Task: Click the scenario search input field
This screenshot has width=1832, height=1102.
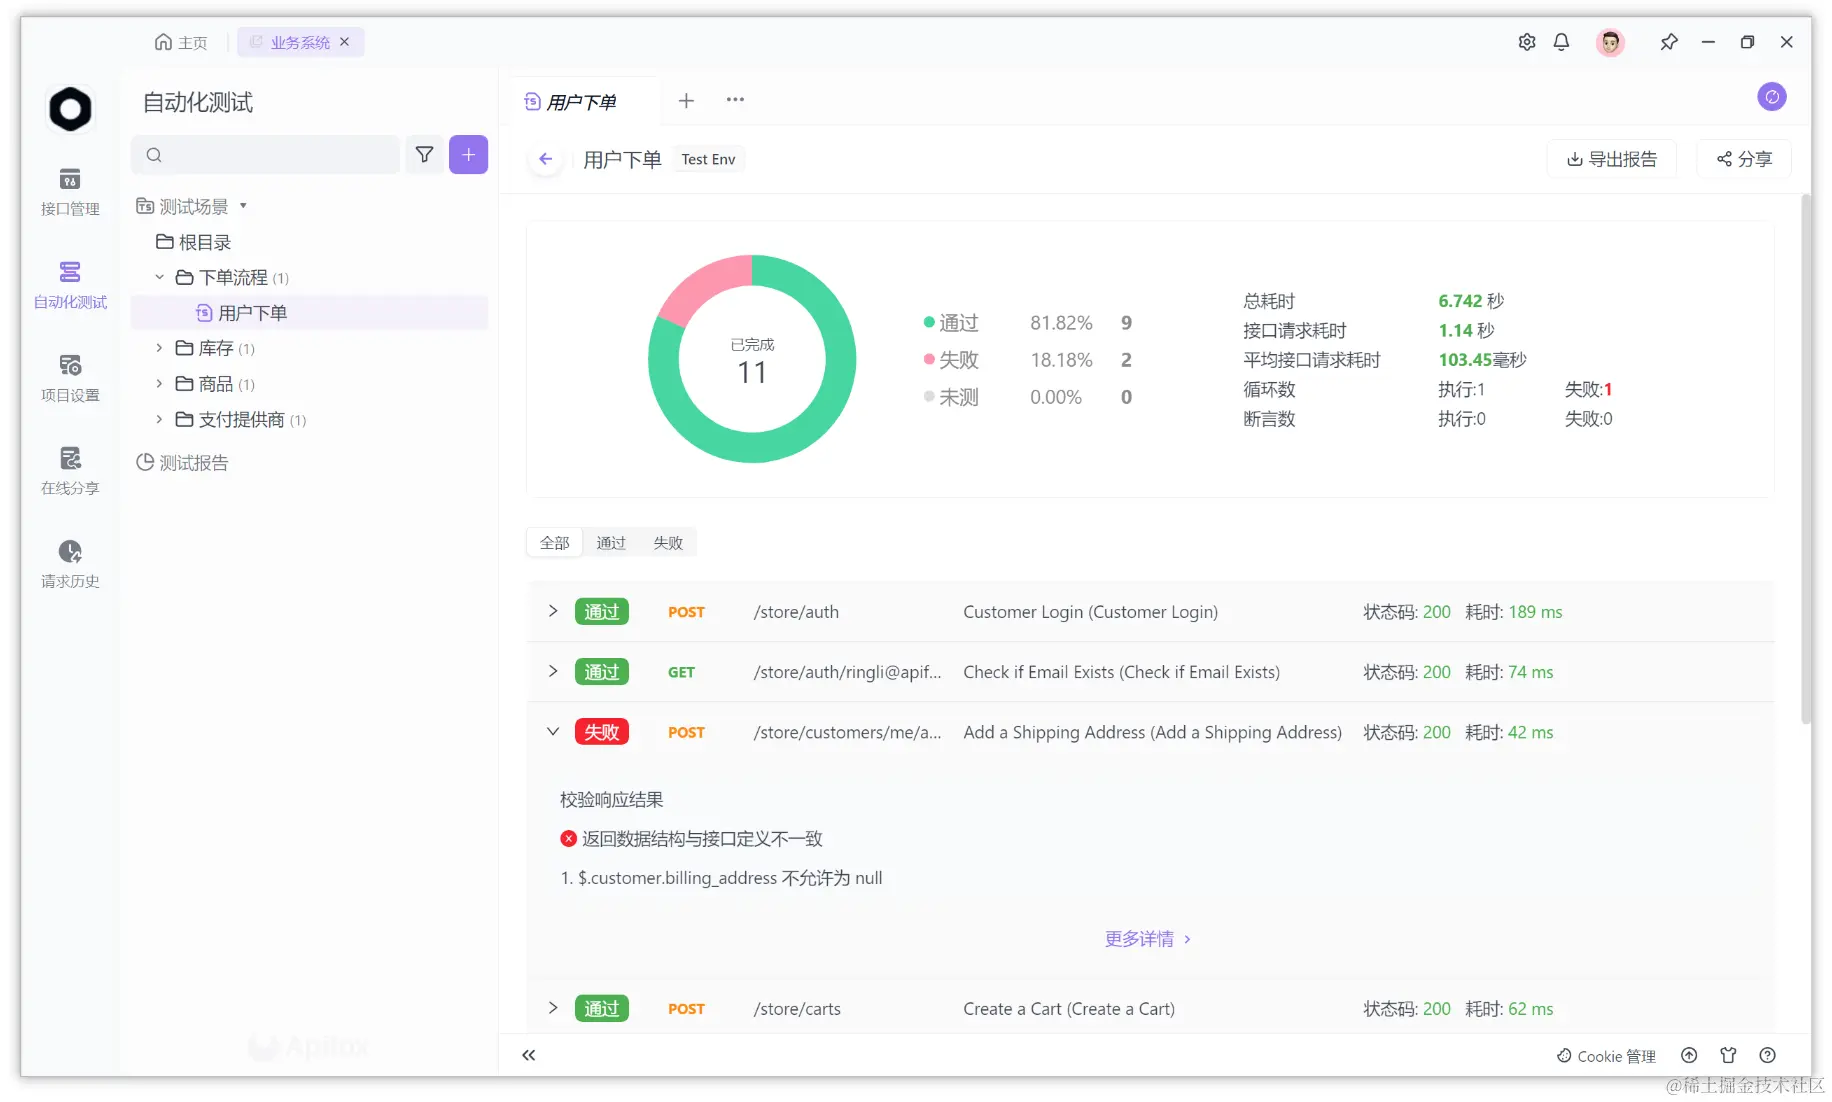Action: [265, 155]
